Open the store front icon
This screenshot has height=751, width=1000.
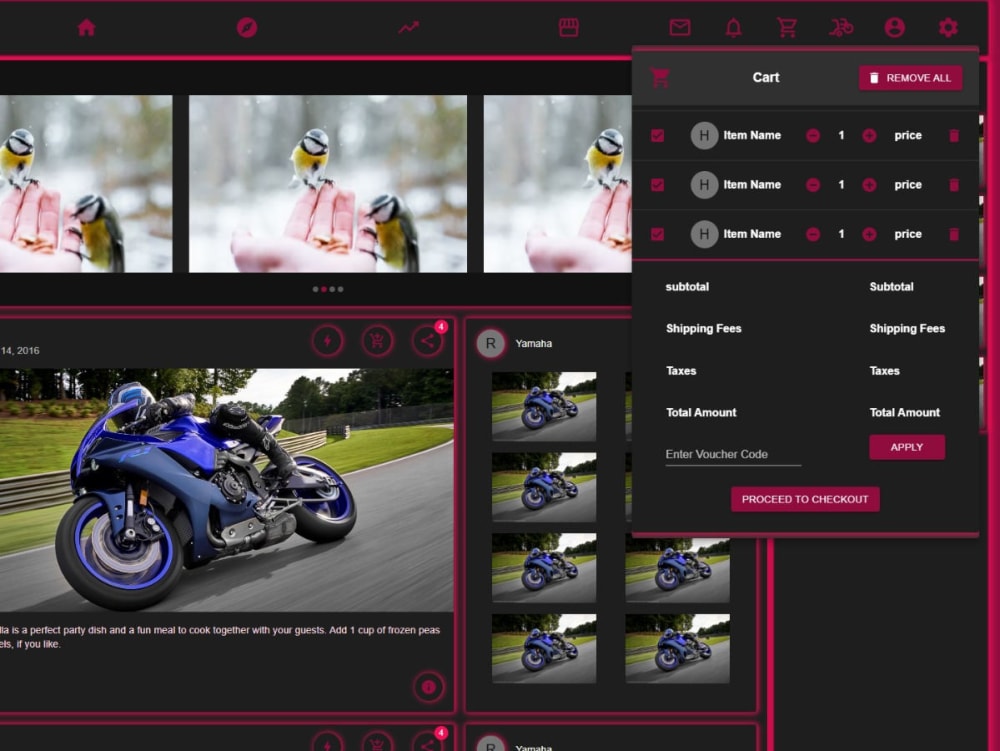pos(568,27)
